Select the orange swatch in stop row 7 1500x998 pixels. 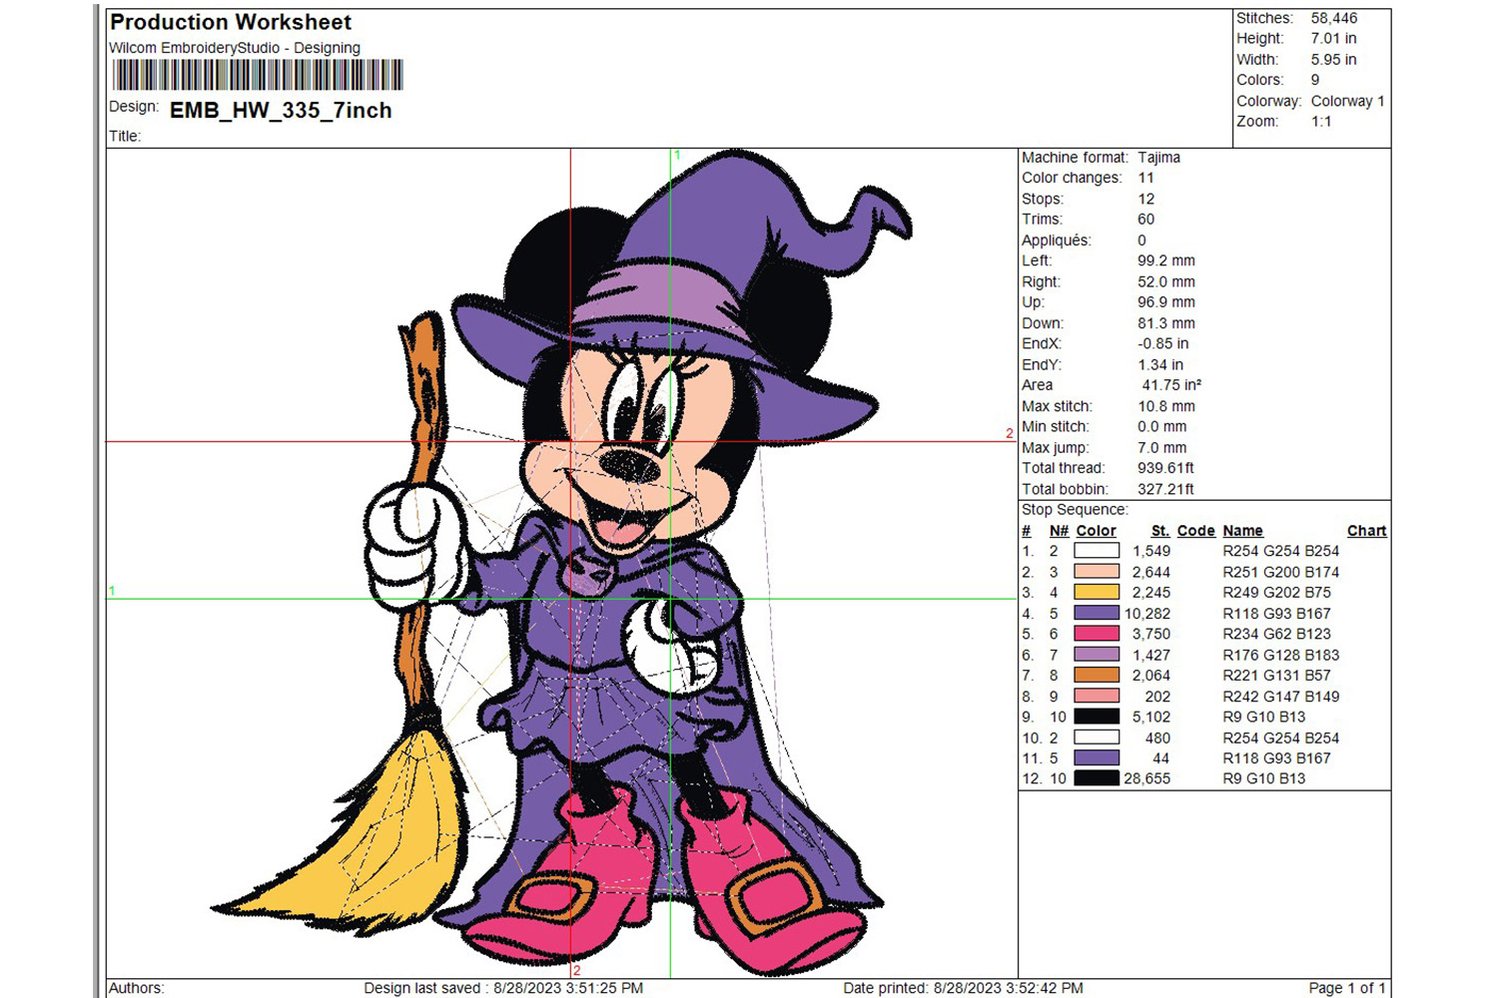[1096, 675]
